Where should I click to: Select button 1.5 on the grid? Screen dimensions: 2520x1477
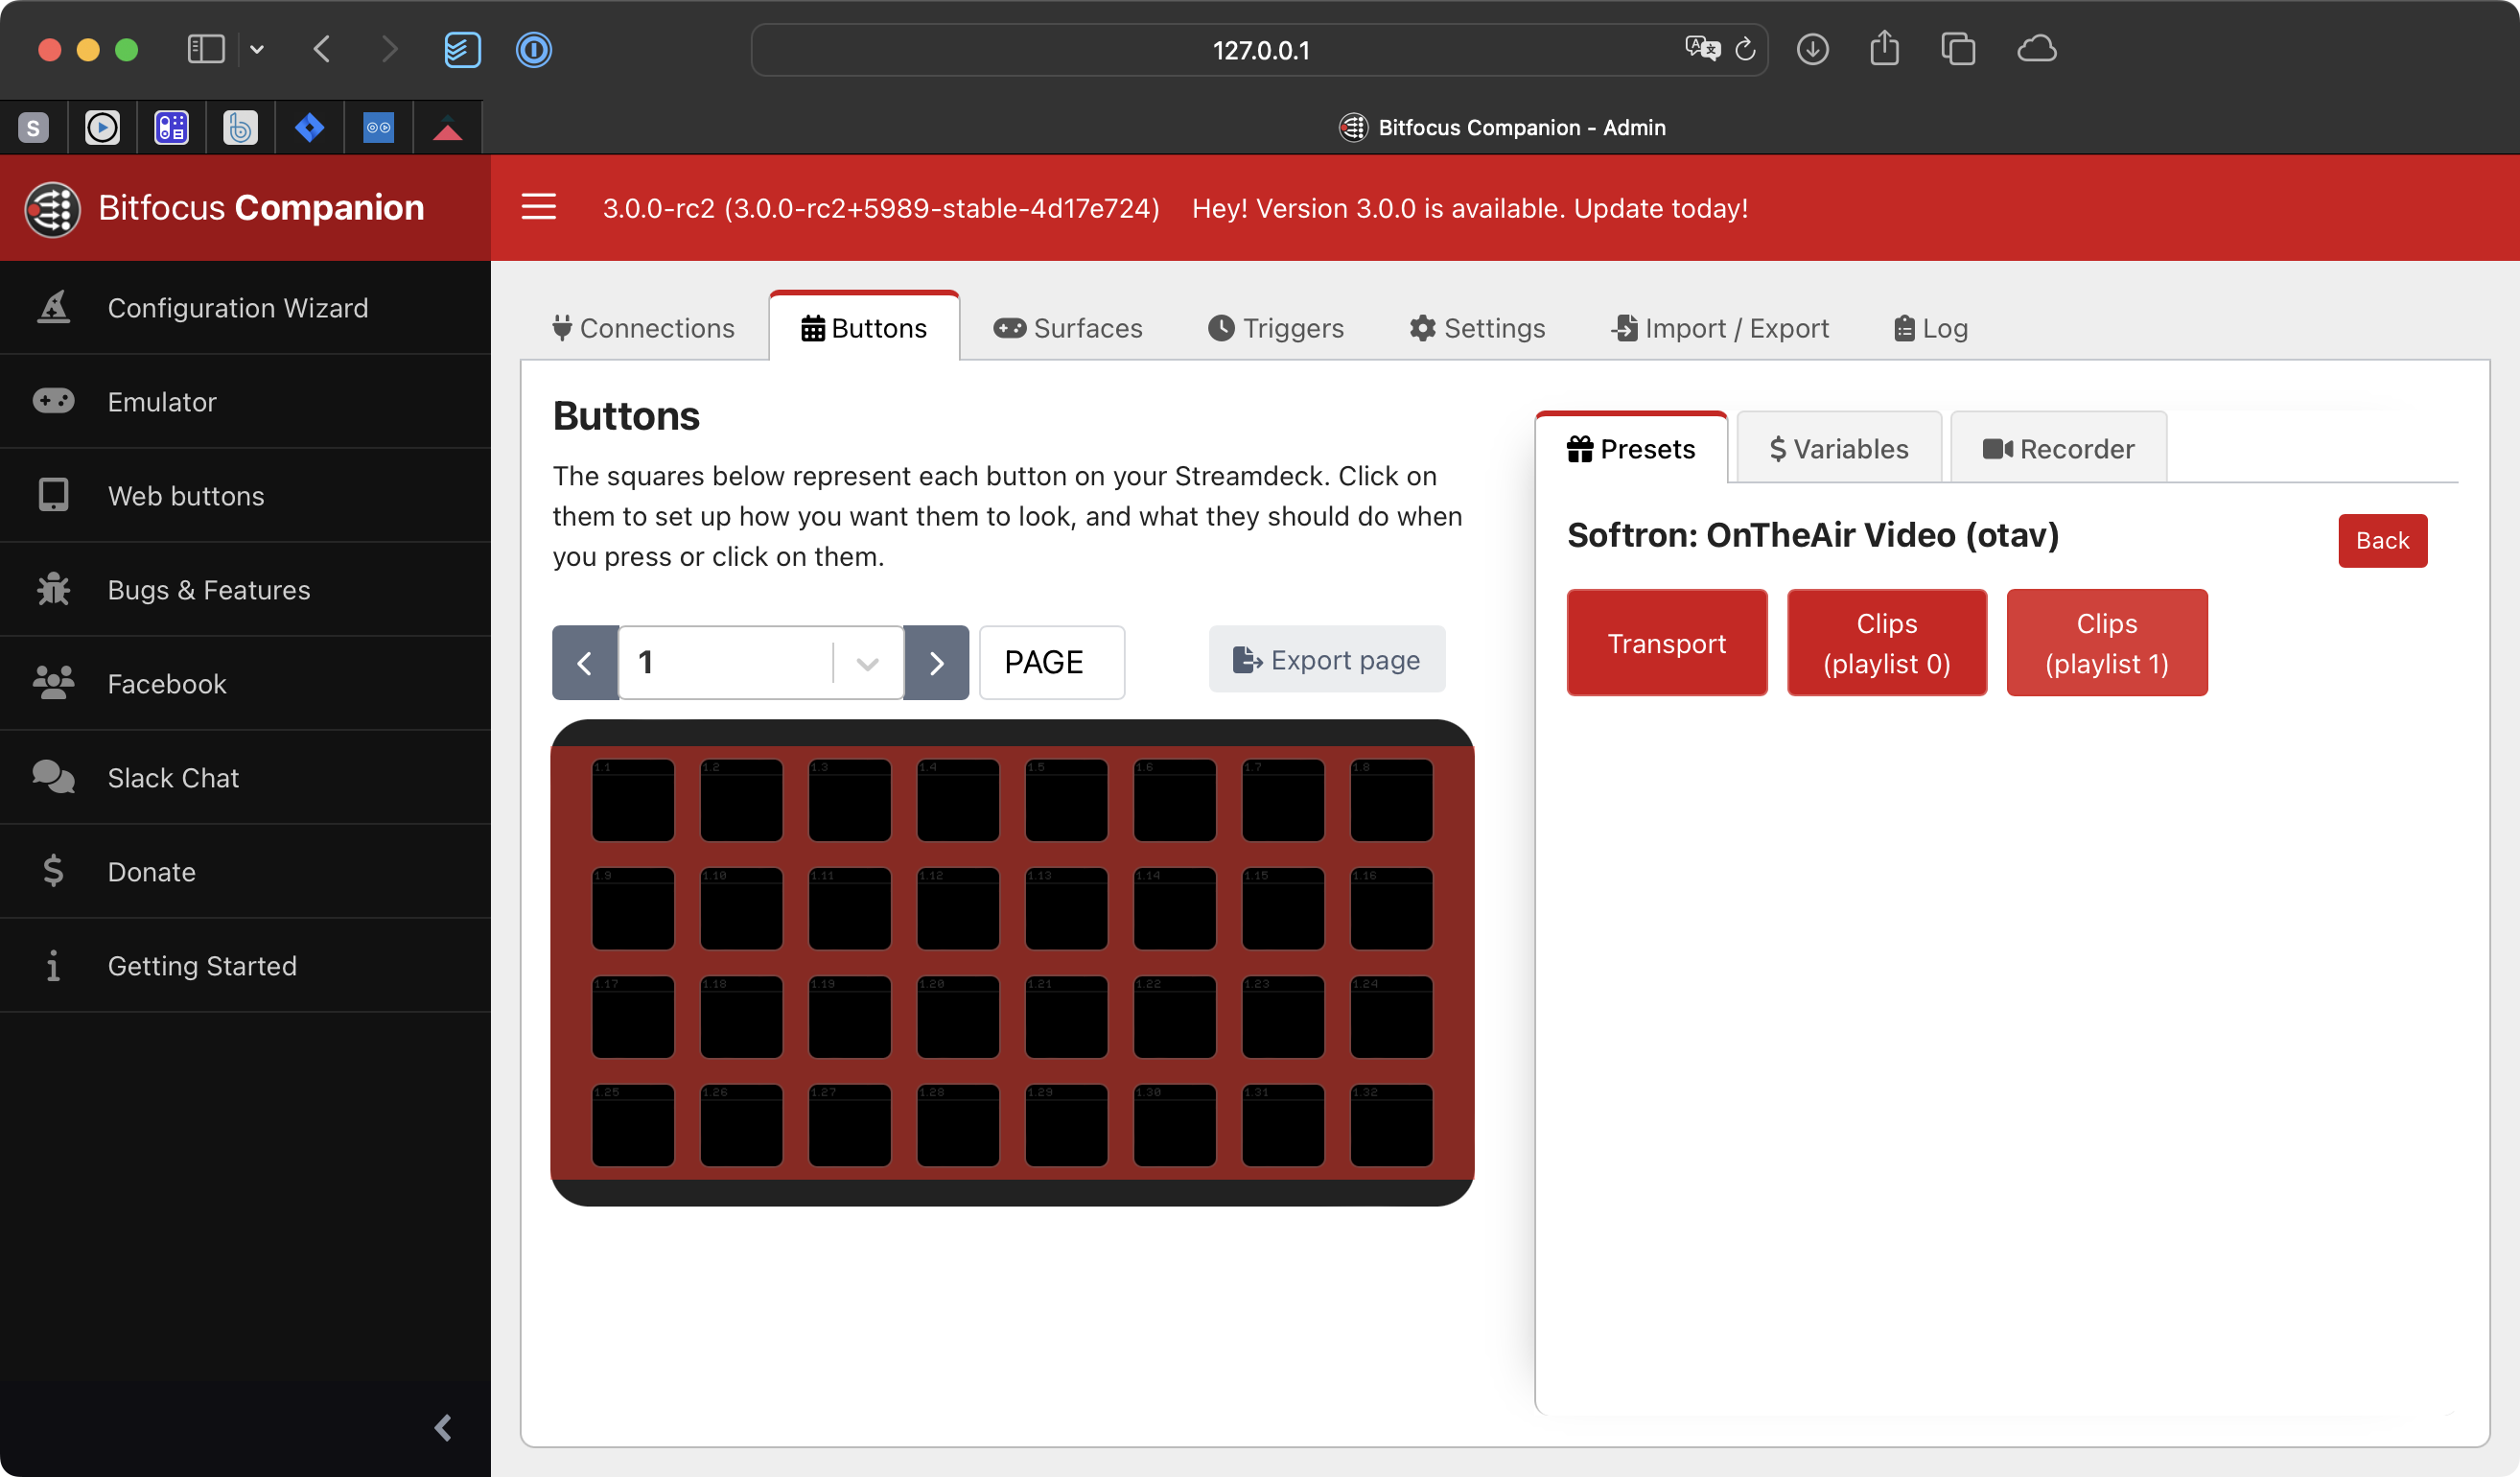(x=1066, y=800)
